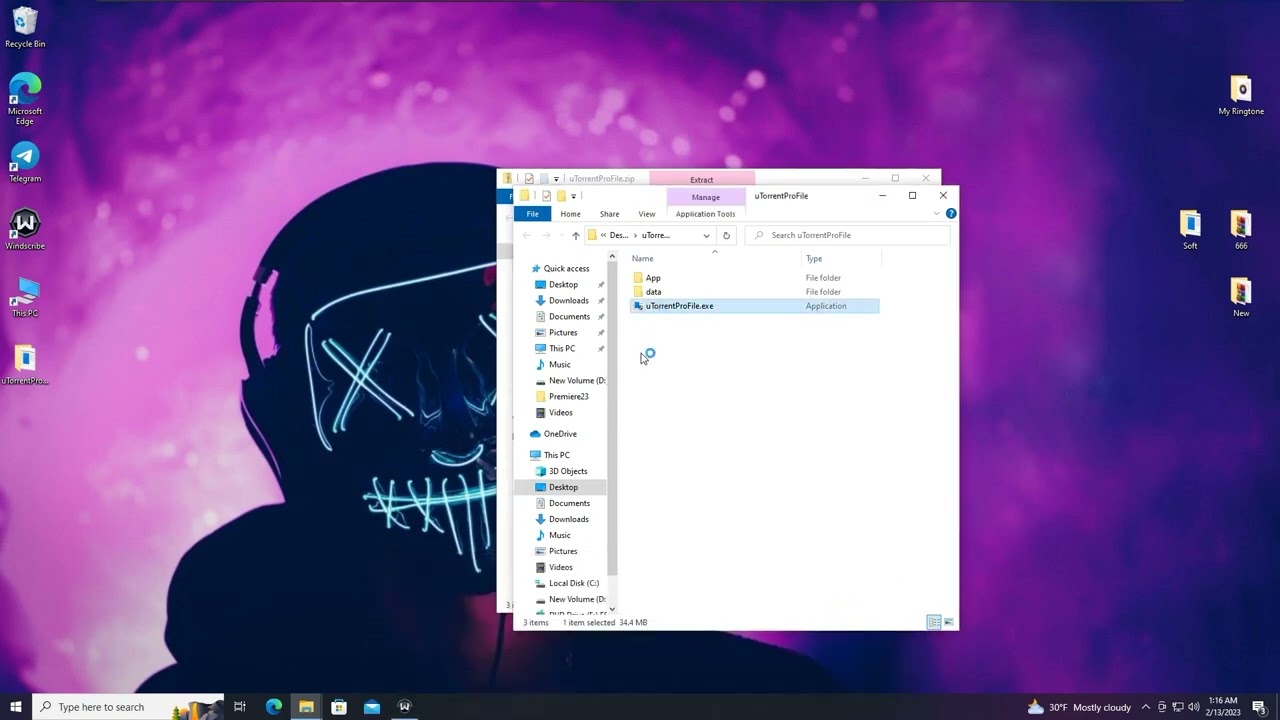1280x720 pixels.
Task: Open the Application Tools tab
Action: click(705, 214)
